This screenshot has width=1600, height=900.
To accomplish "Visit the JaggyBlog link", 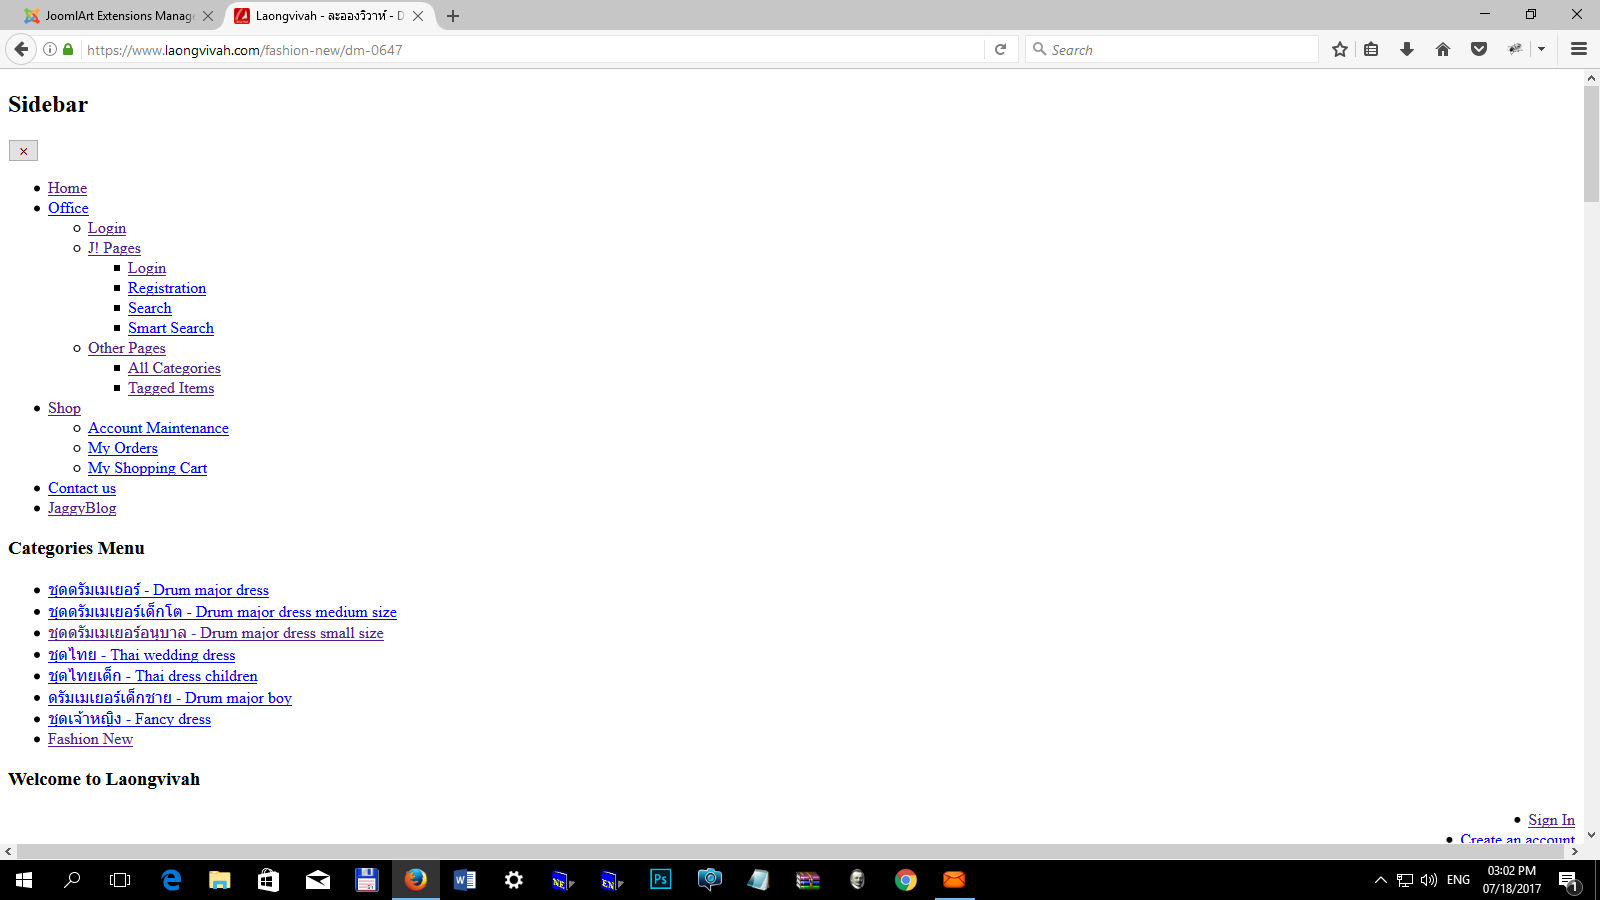I will (82, 508).
